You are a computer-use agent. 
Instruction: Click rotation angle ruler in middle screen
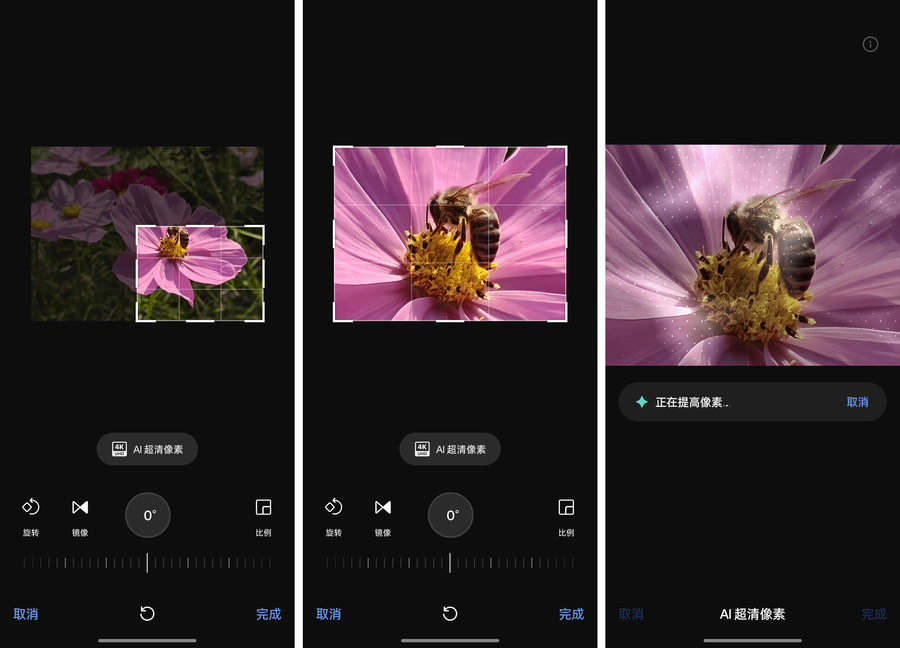[x=450, y=562]
